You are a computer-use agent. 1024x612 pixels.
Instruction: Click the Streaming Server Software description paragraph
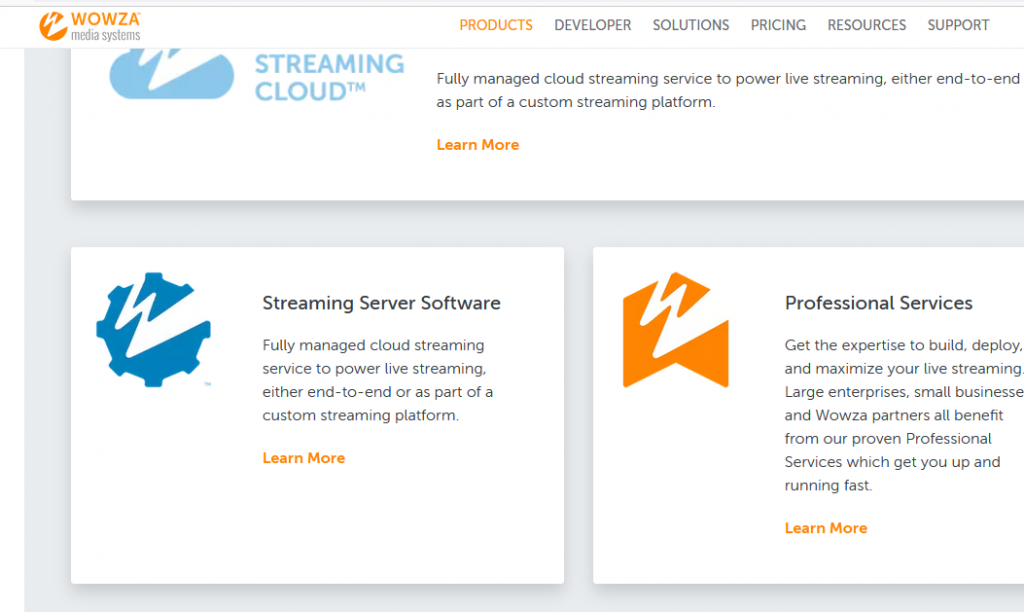click(378, 380)
